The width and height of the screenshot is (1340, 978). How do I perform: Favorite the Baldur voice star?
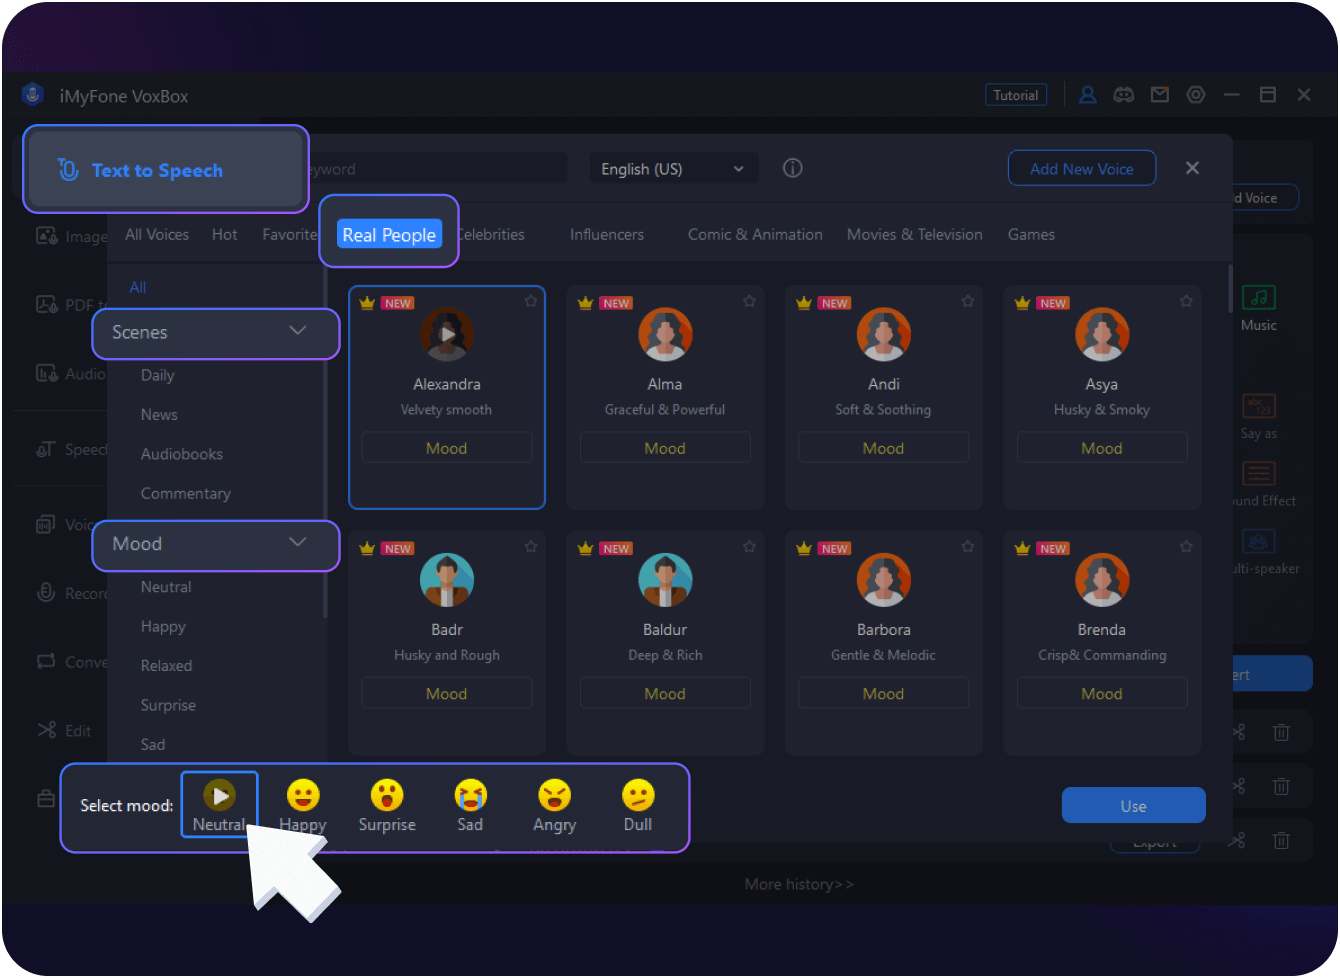pos(749,547)
